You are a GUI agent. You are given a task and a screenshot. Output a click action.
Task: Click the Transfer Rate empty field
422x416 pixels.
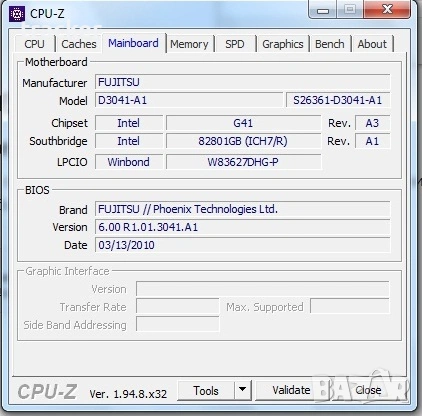coord(178,306)
